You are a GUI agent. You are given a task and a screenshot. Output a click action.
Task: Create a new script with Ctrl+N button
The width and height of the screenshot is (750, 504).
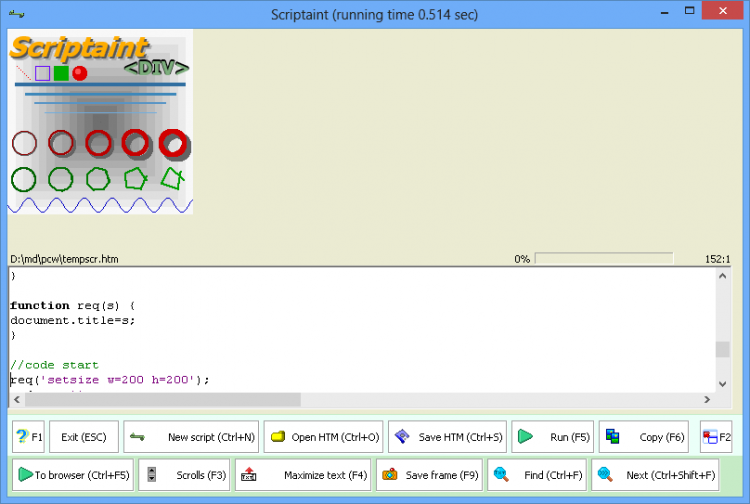191,437
